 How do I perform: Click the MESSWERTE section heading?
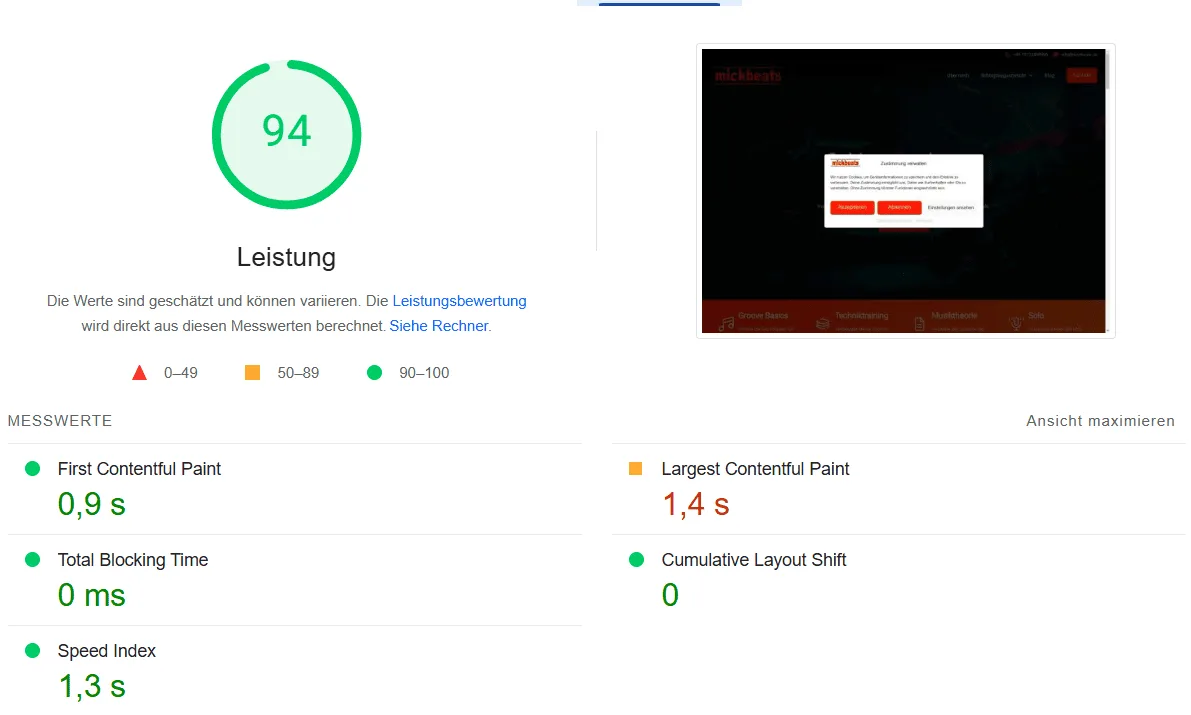pos(60,421)
